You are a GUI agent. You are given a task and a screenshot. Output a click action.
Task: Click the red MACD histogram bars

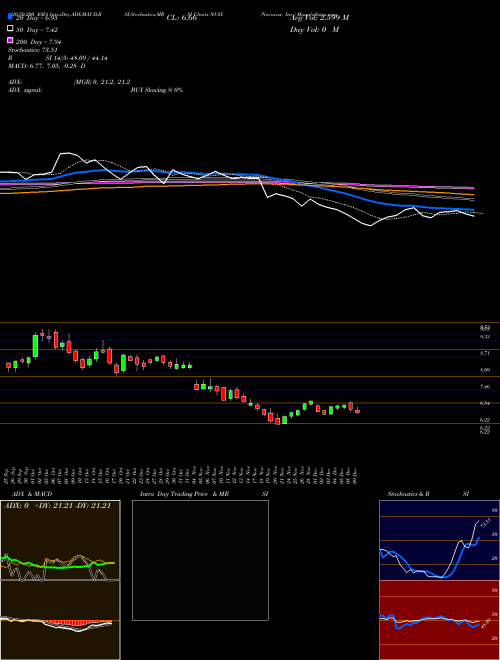pyautogui.click(x=76, y=623)
